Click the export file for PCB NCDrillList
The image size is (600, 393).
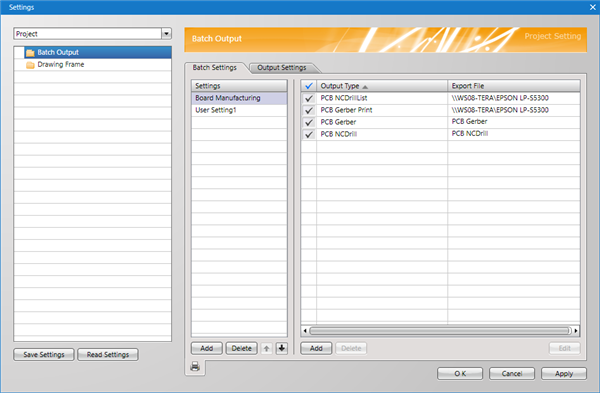[x=514, y=98]
